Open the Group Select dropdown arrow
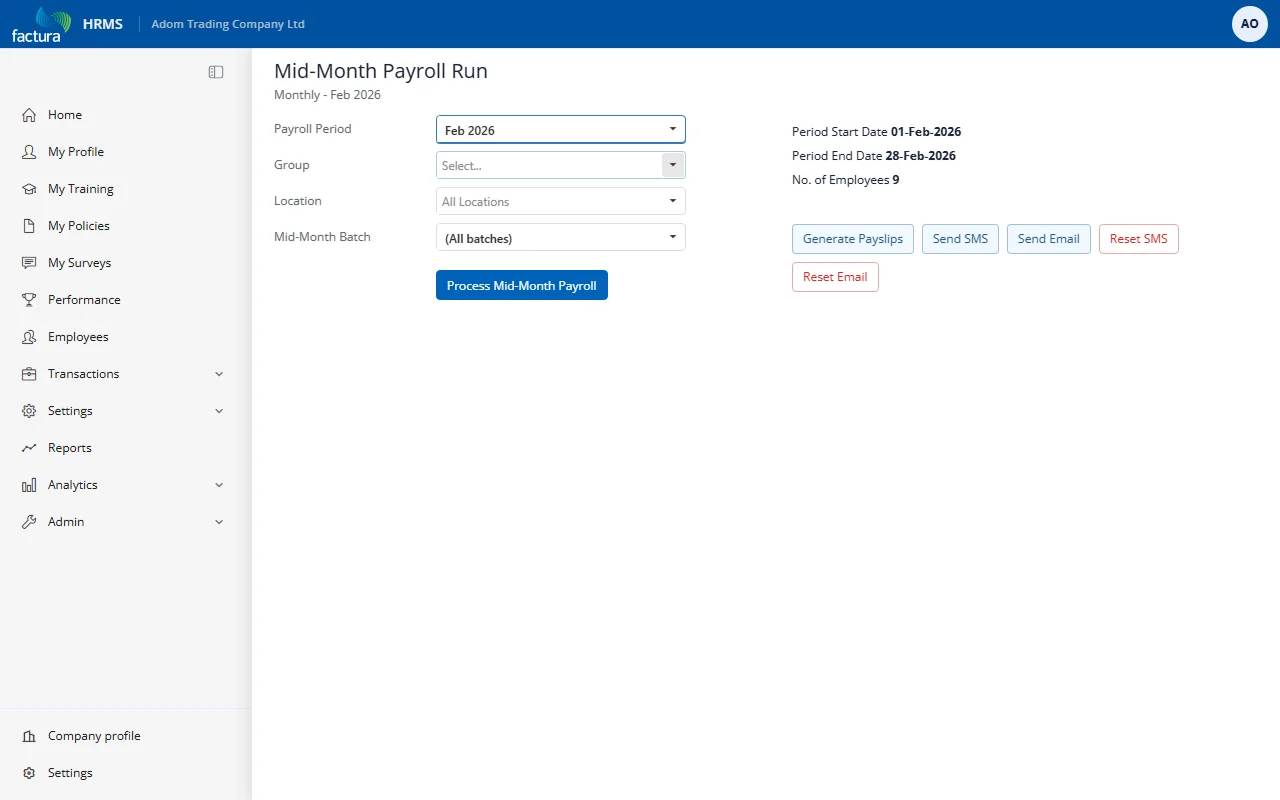Image resolution: width=1280 pixels, height=800 pixels. pos(673,165)
